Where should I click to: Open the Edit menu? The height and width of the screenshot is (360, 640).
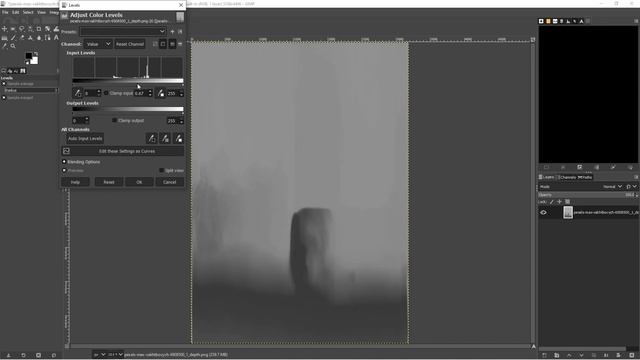[x=16, y=12]
